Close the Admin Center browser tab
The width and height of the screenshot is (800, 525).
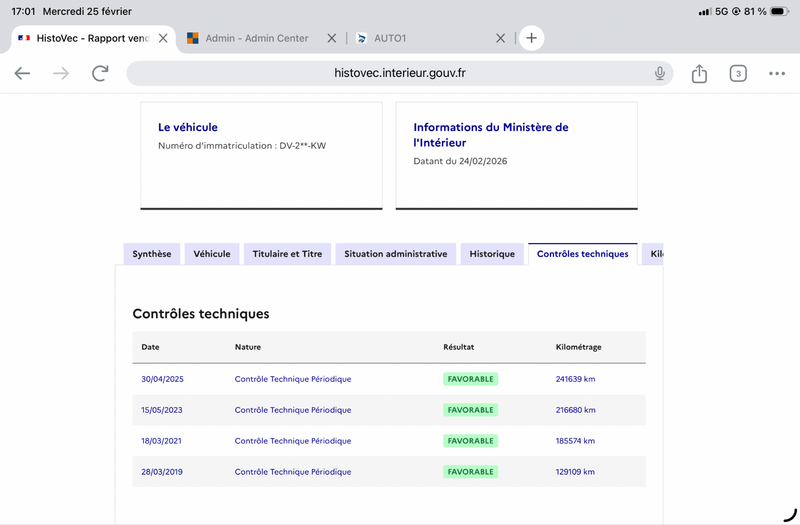point(331,38)
